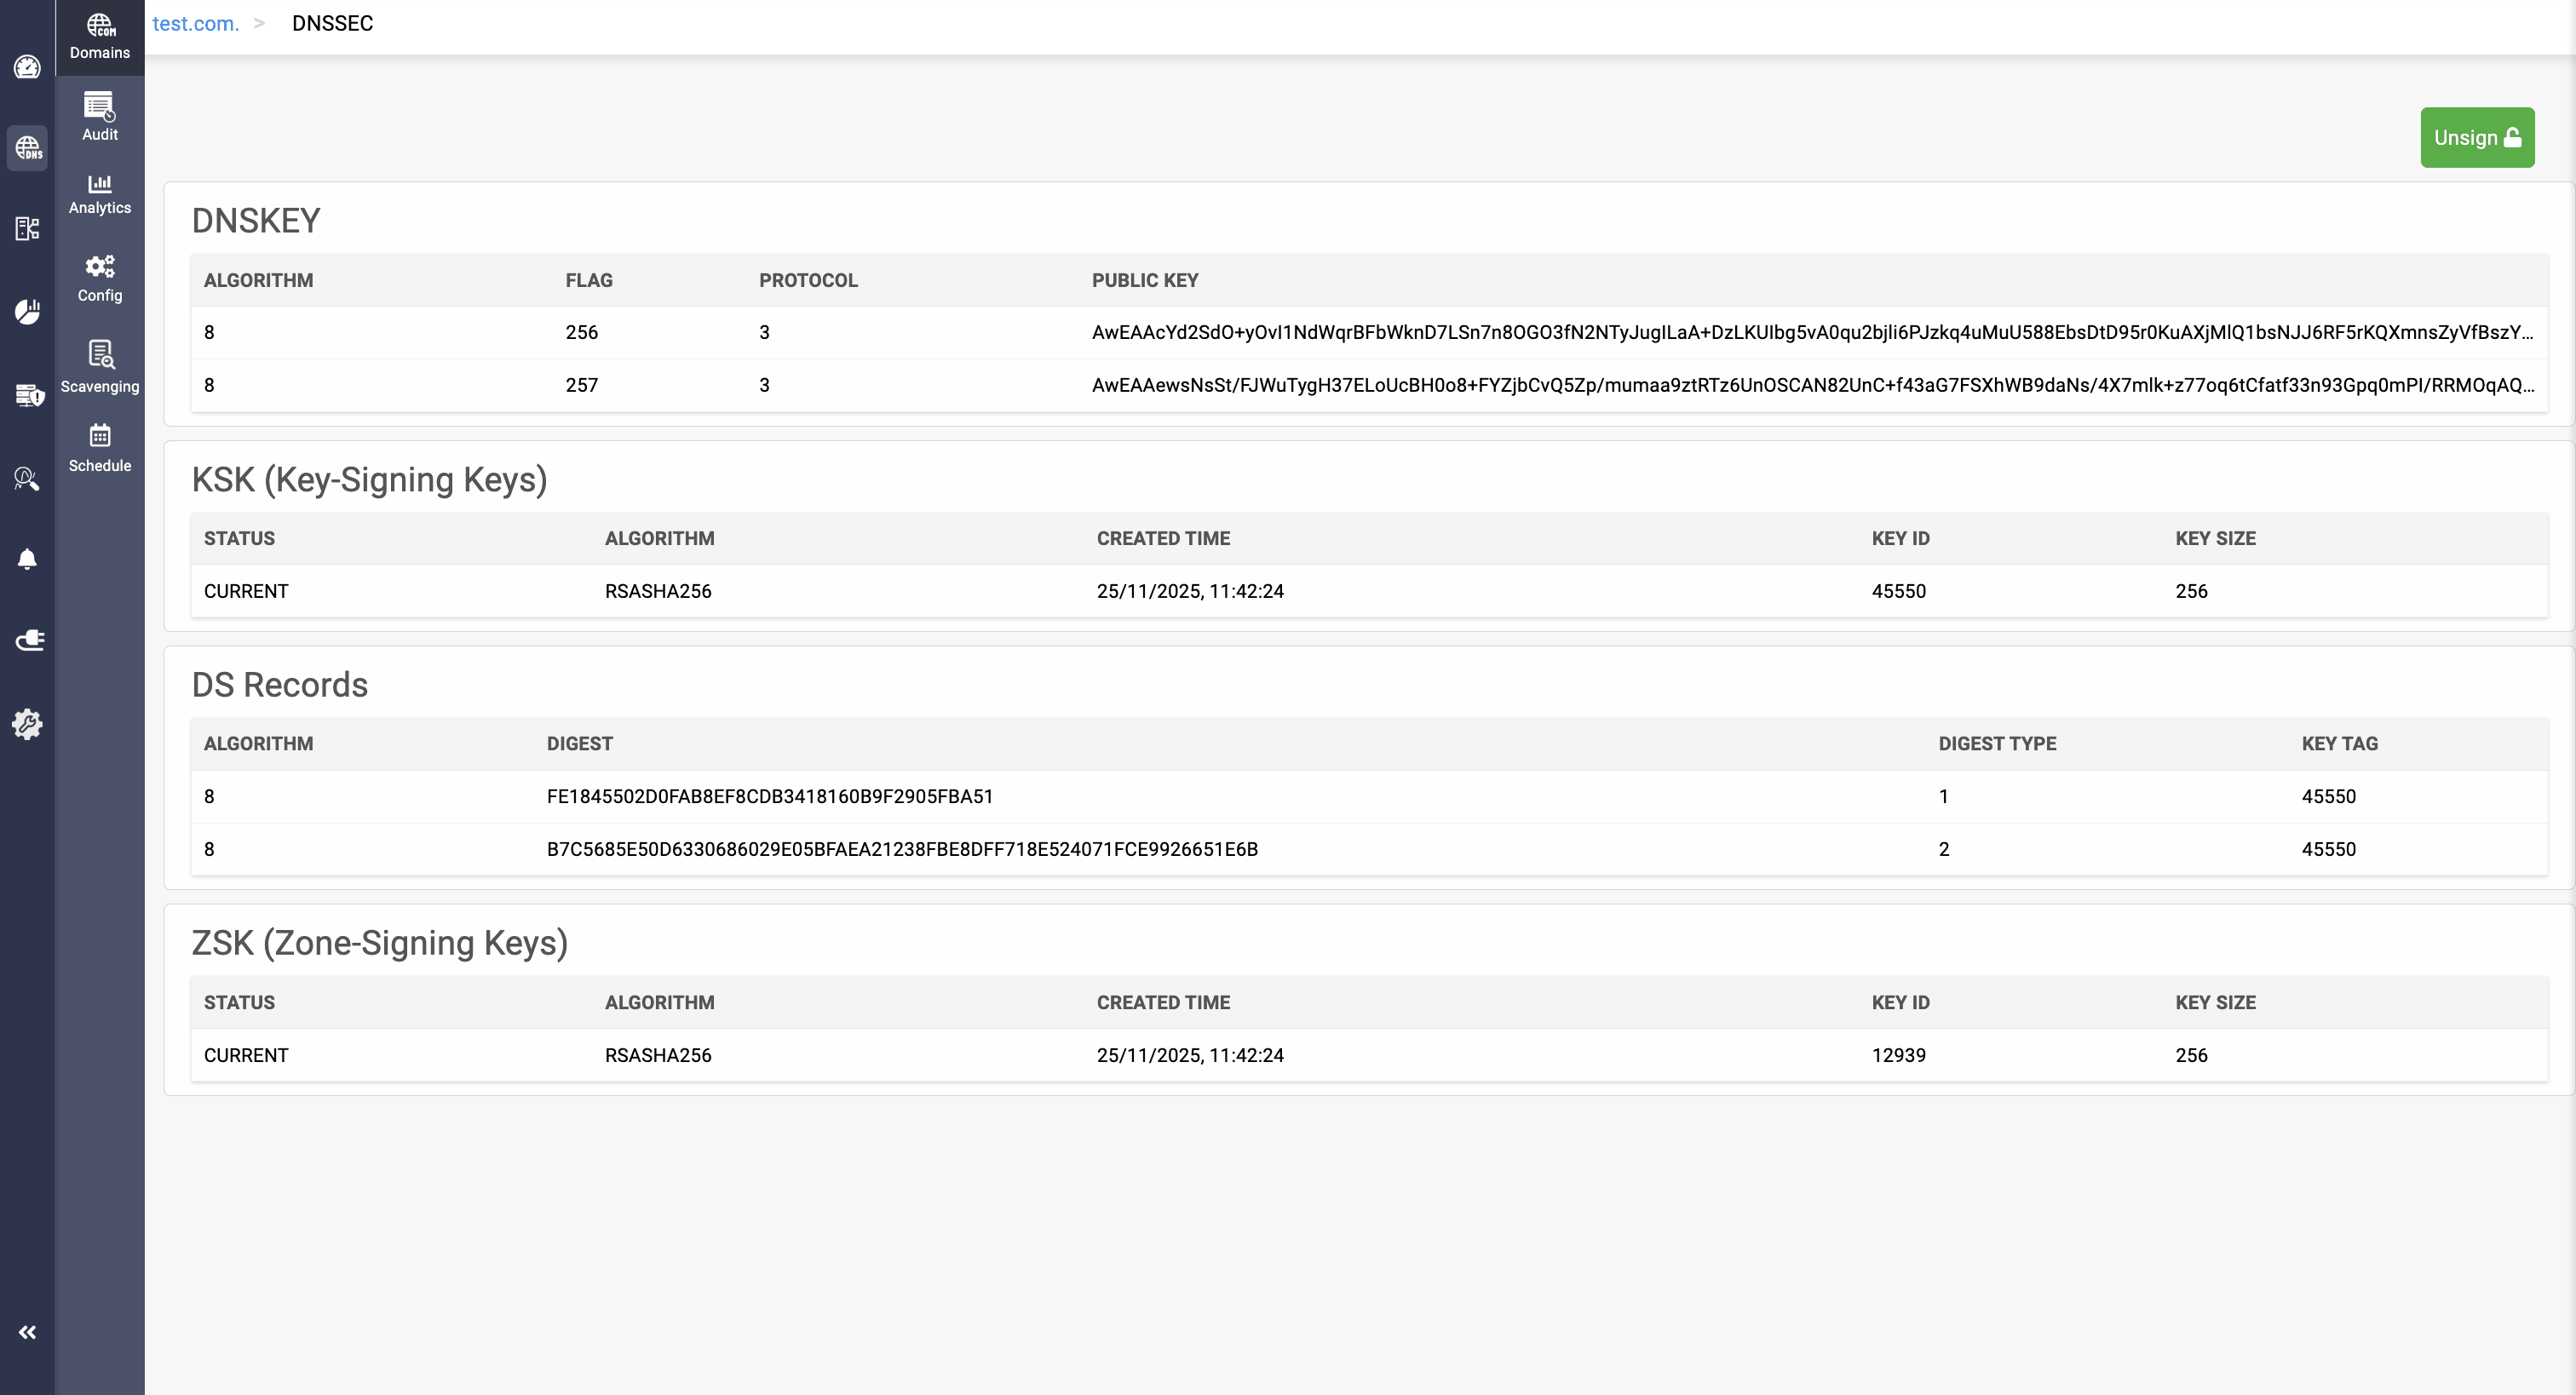Click the truncated public key for flag 257
Screen dimensions: 2576x1395
(x=1812, y=385)
